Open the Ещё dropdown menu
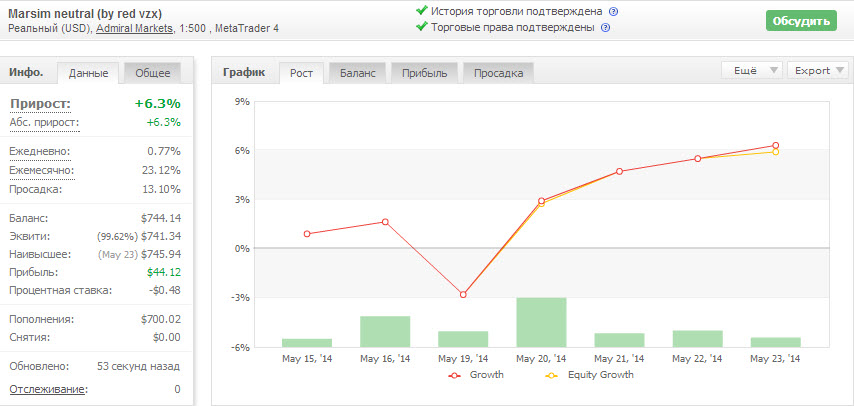Image resolution: width=854 pixels, height=406 pixels. tap(750, 71)
